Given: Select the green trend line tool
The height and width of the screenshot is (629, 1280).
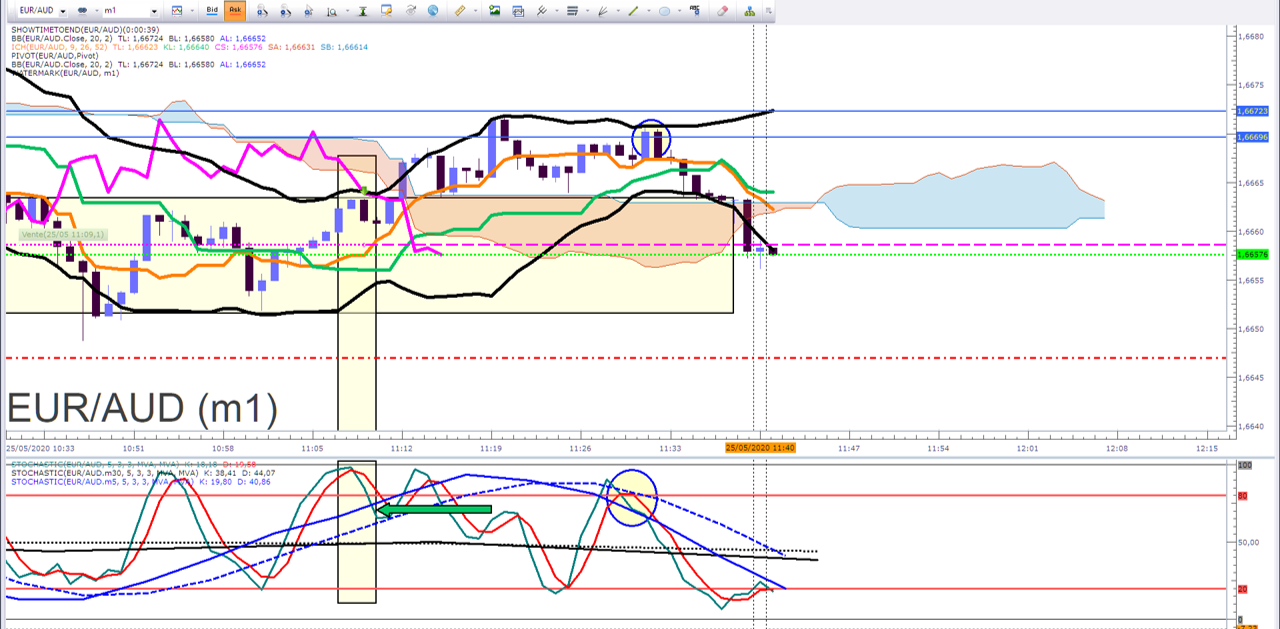Looking at the screenshot, I should tap(632, 10).
